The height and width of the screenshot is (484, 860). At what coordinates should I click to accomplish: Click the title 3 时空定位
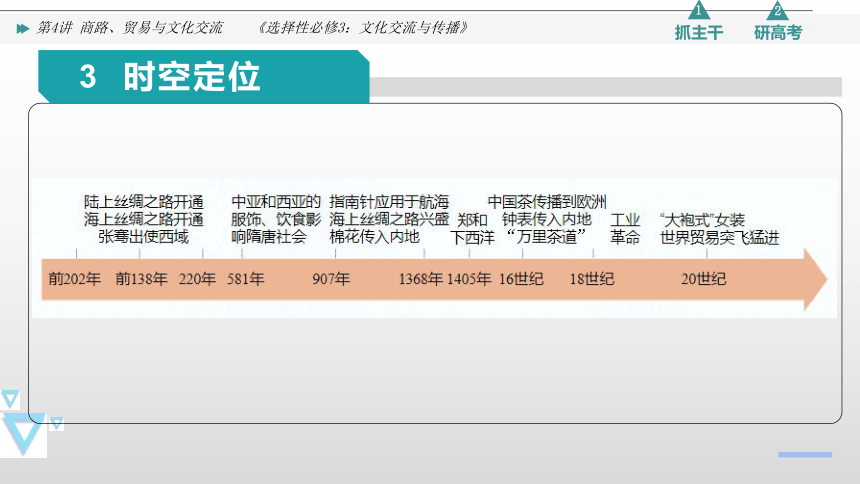(x=169, y=76)
